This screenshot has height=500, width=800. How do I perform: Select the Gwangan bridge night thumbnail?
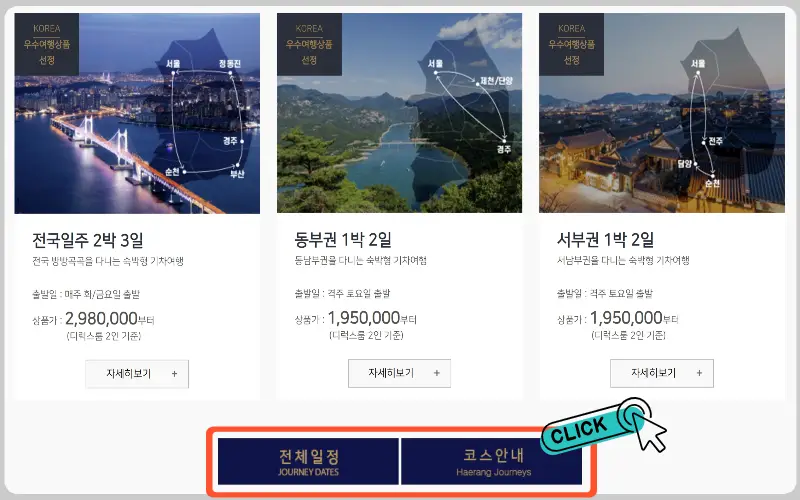[137, 113]
